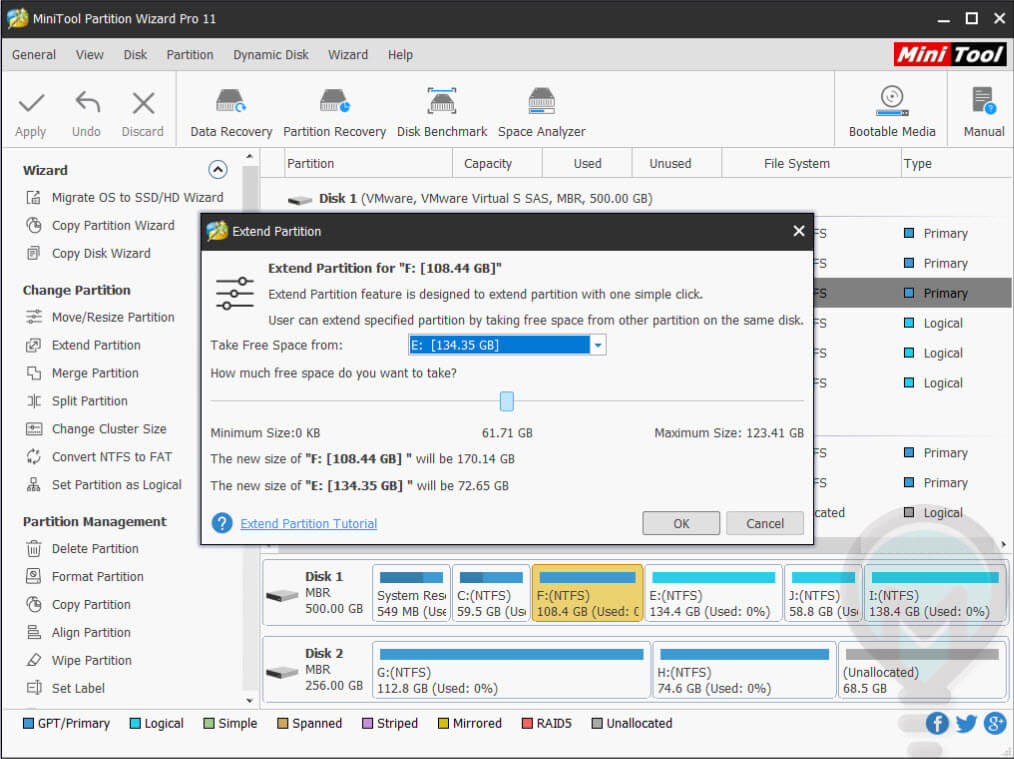This screenshot has width=1014, height=759.
Task: Select the F:(NTFS) partition block
Action: click(587, 593)
